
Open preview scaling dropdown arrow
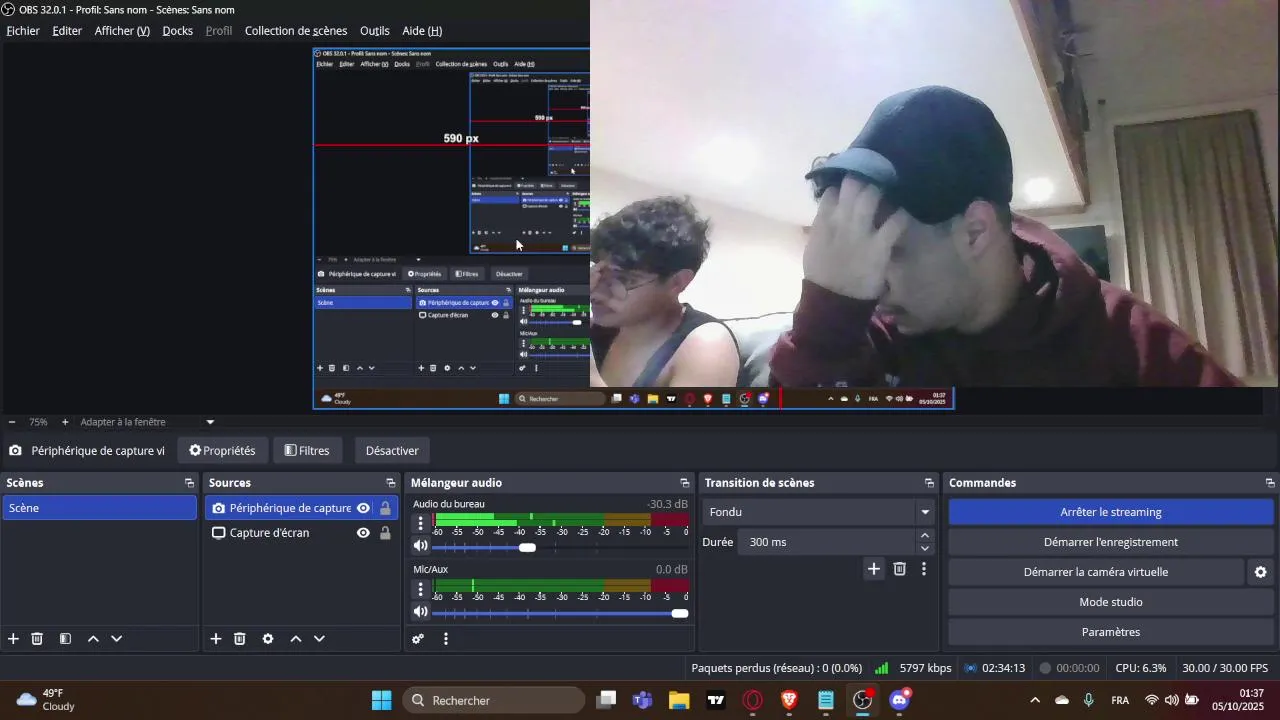click(210, 422)
